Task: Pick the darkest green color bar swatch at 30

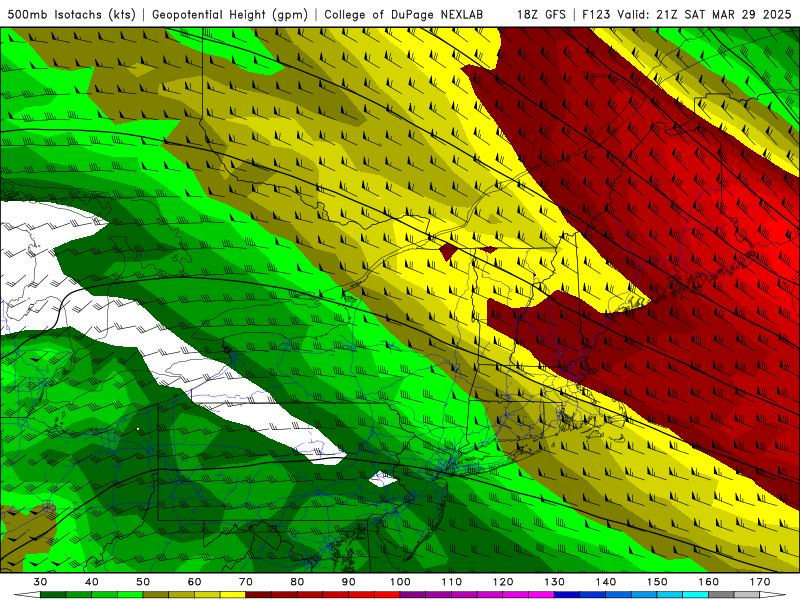Action: (x=53, y=595)
